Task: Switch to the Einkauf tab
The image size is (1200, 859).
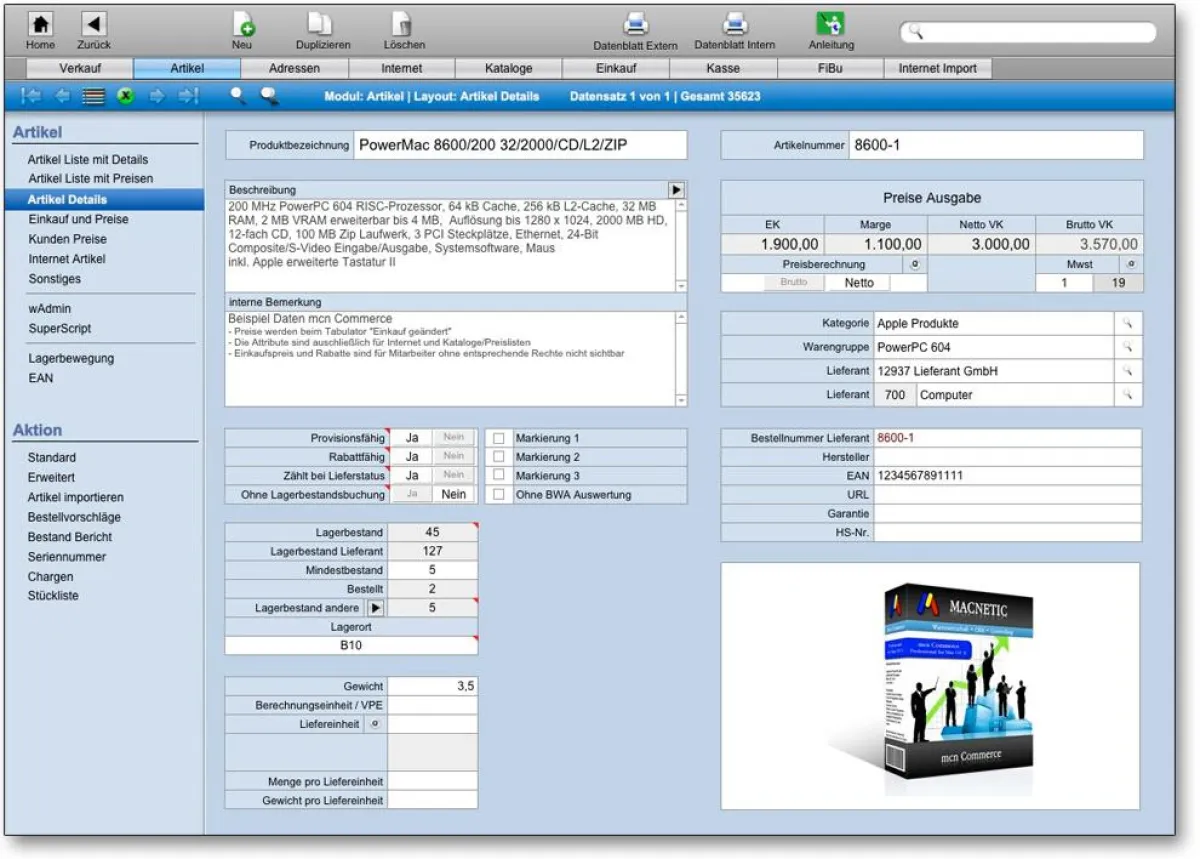Action: pyautogui.click(x=616, y=69)
